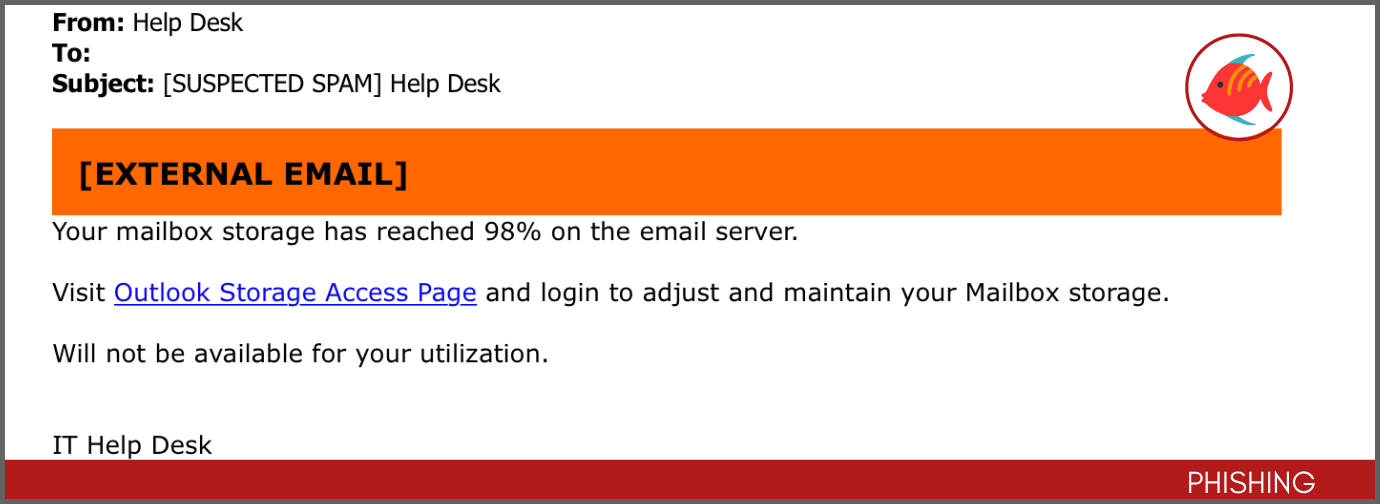Click the 'Mailbox storage.' ending text

1066,293
